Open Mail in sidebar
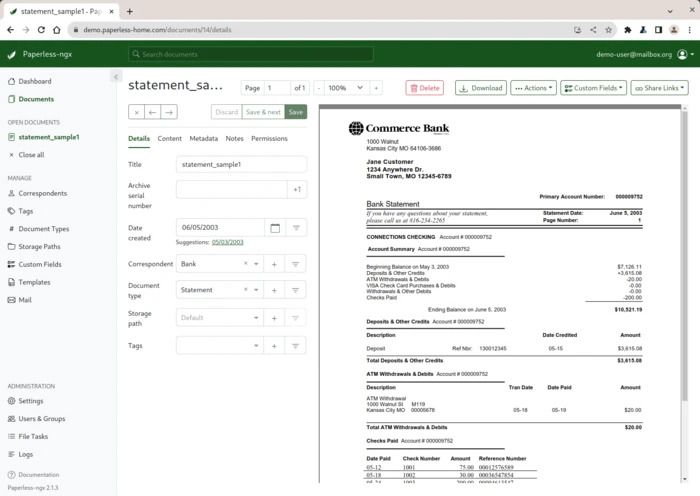This screenshot has width=700, height=496. (20, 300)
